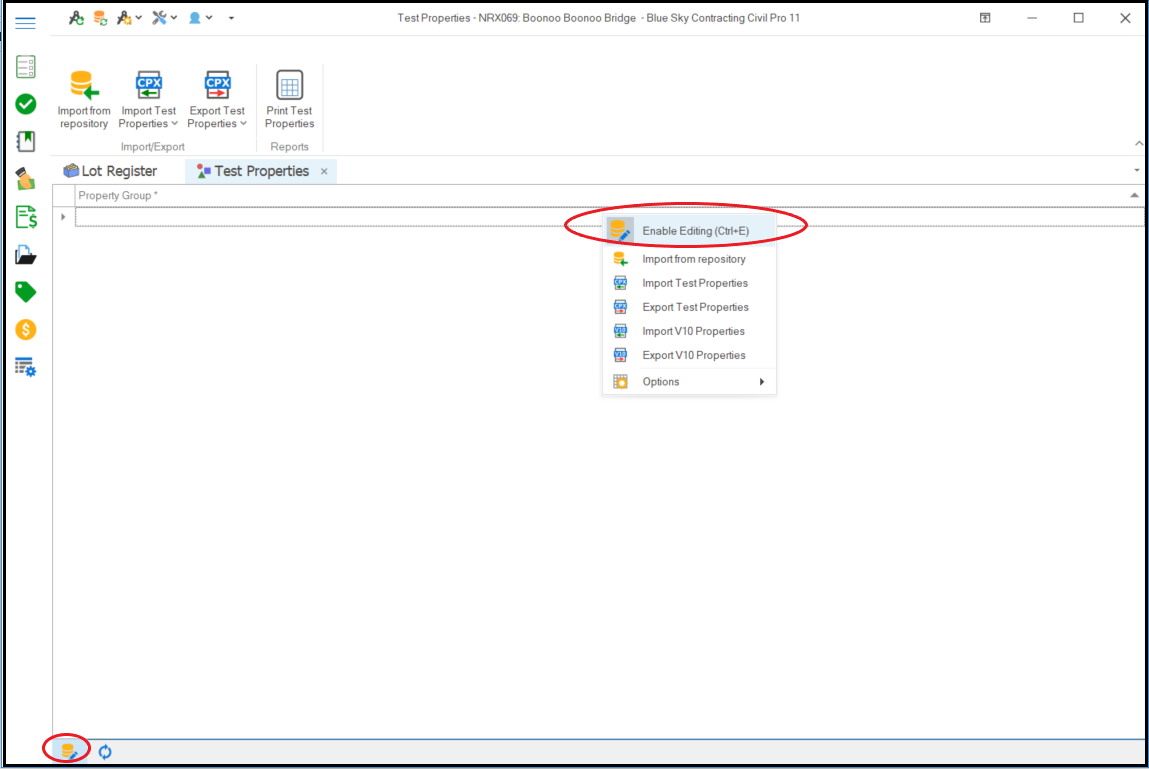Expand the Options submenu in context menu

point(690,382)
